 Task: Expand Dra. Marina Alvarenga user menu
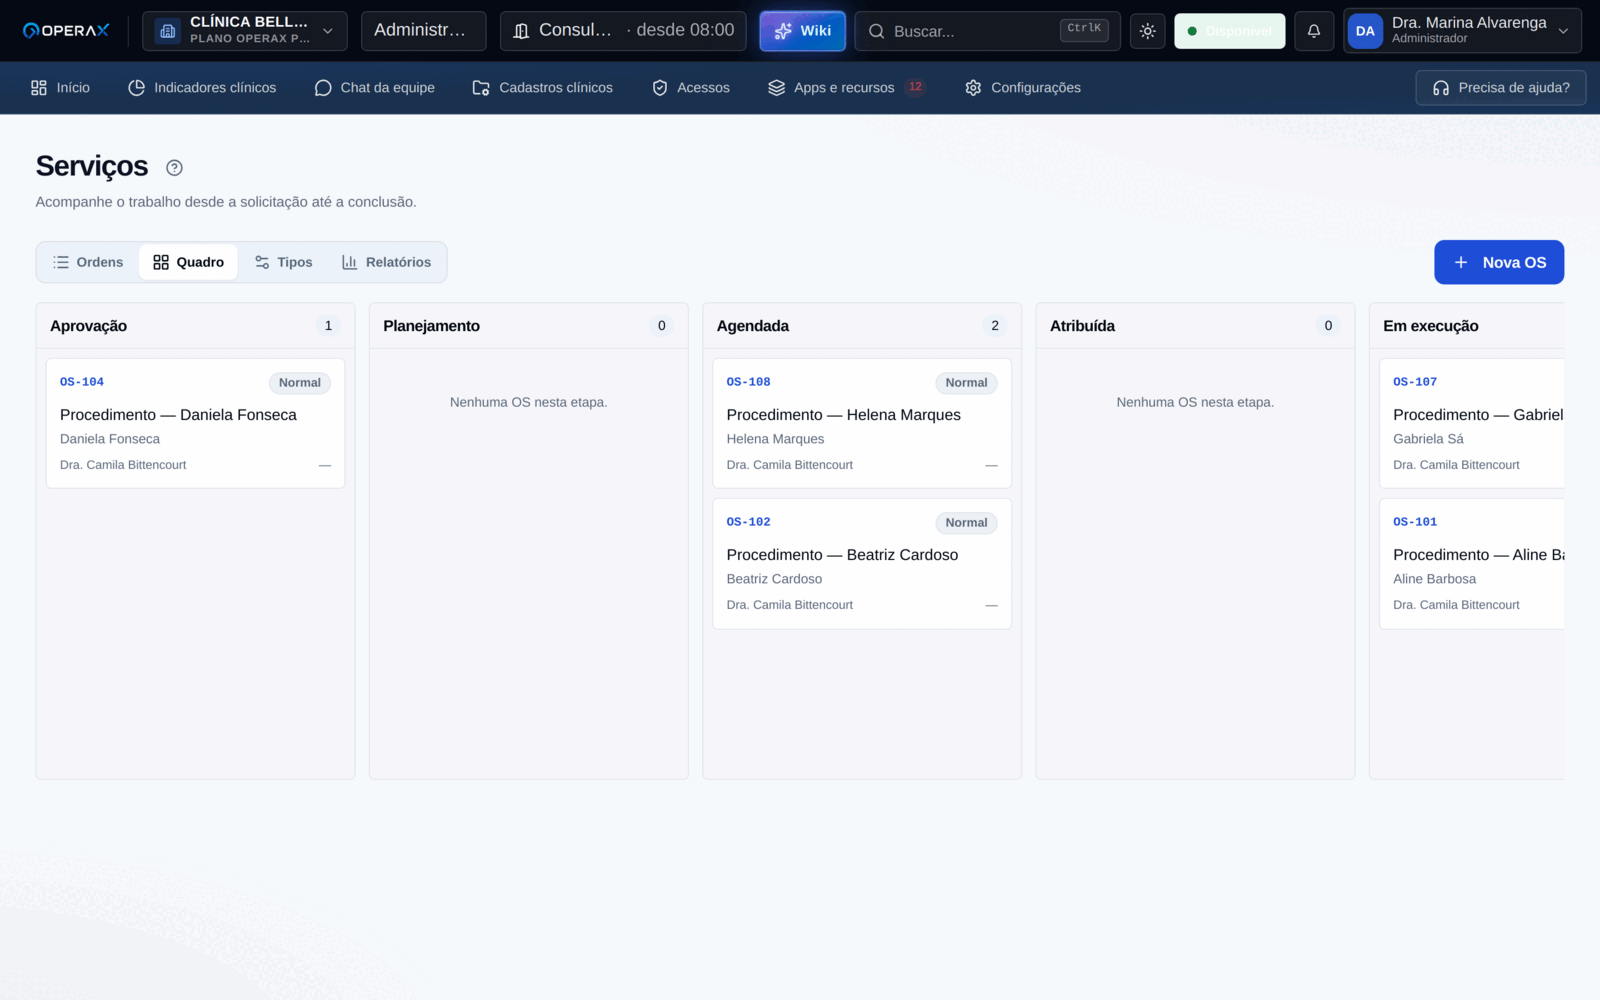tap(1463, 31)
